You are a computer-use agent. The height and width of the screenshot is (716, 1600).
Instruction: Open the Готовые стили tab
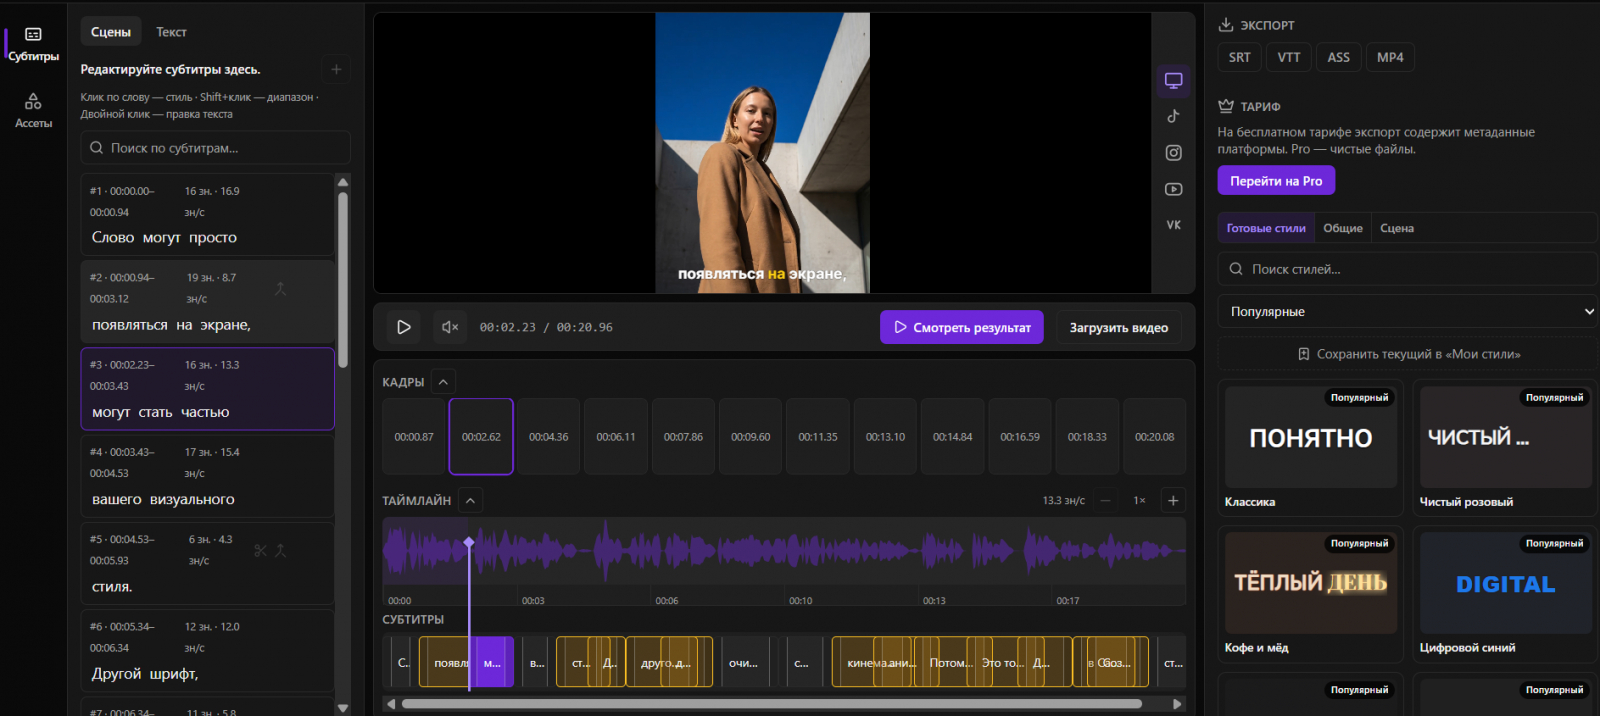click(x=1266, y=228)
